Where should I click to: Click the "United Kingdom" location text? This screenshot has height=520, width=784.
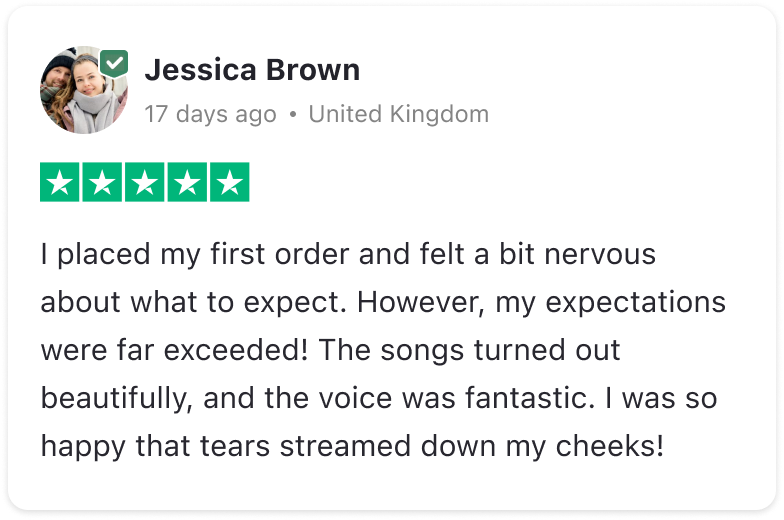tap(398, 114)
